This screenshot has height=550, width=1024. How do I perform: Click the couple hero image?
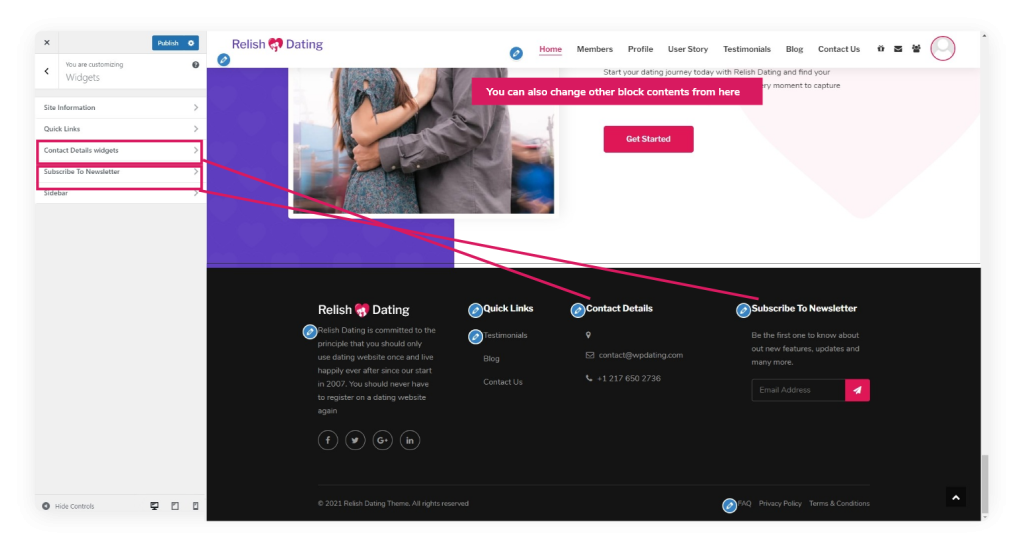[423, 140]
